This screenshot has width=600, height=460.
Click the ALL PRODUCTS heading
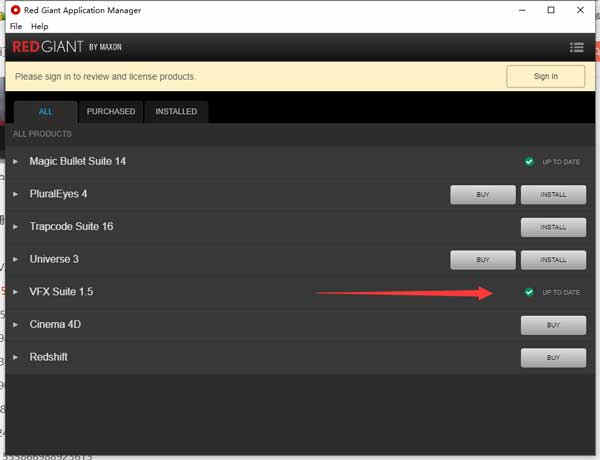coord(42,134)
